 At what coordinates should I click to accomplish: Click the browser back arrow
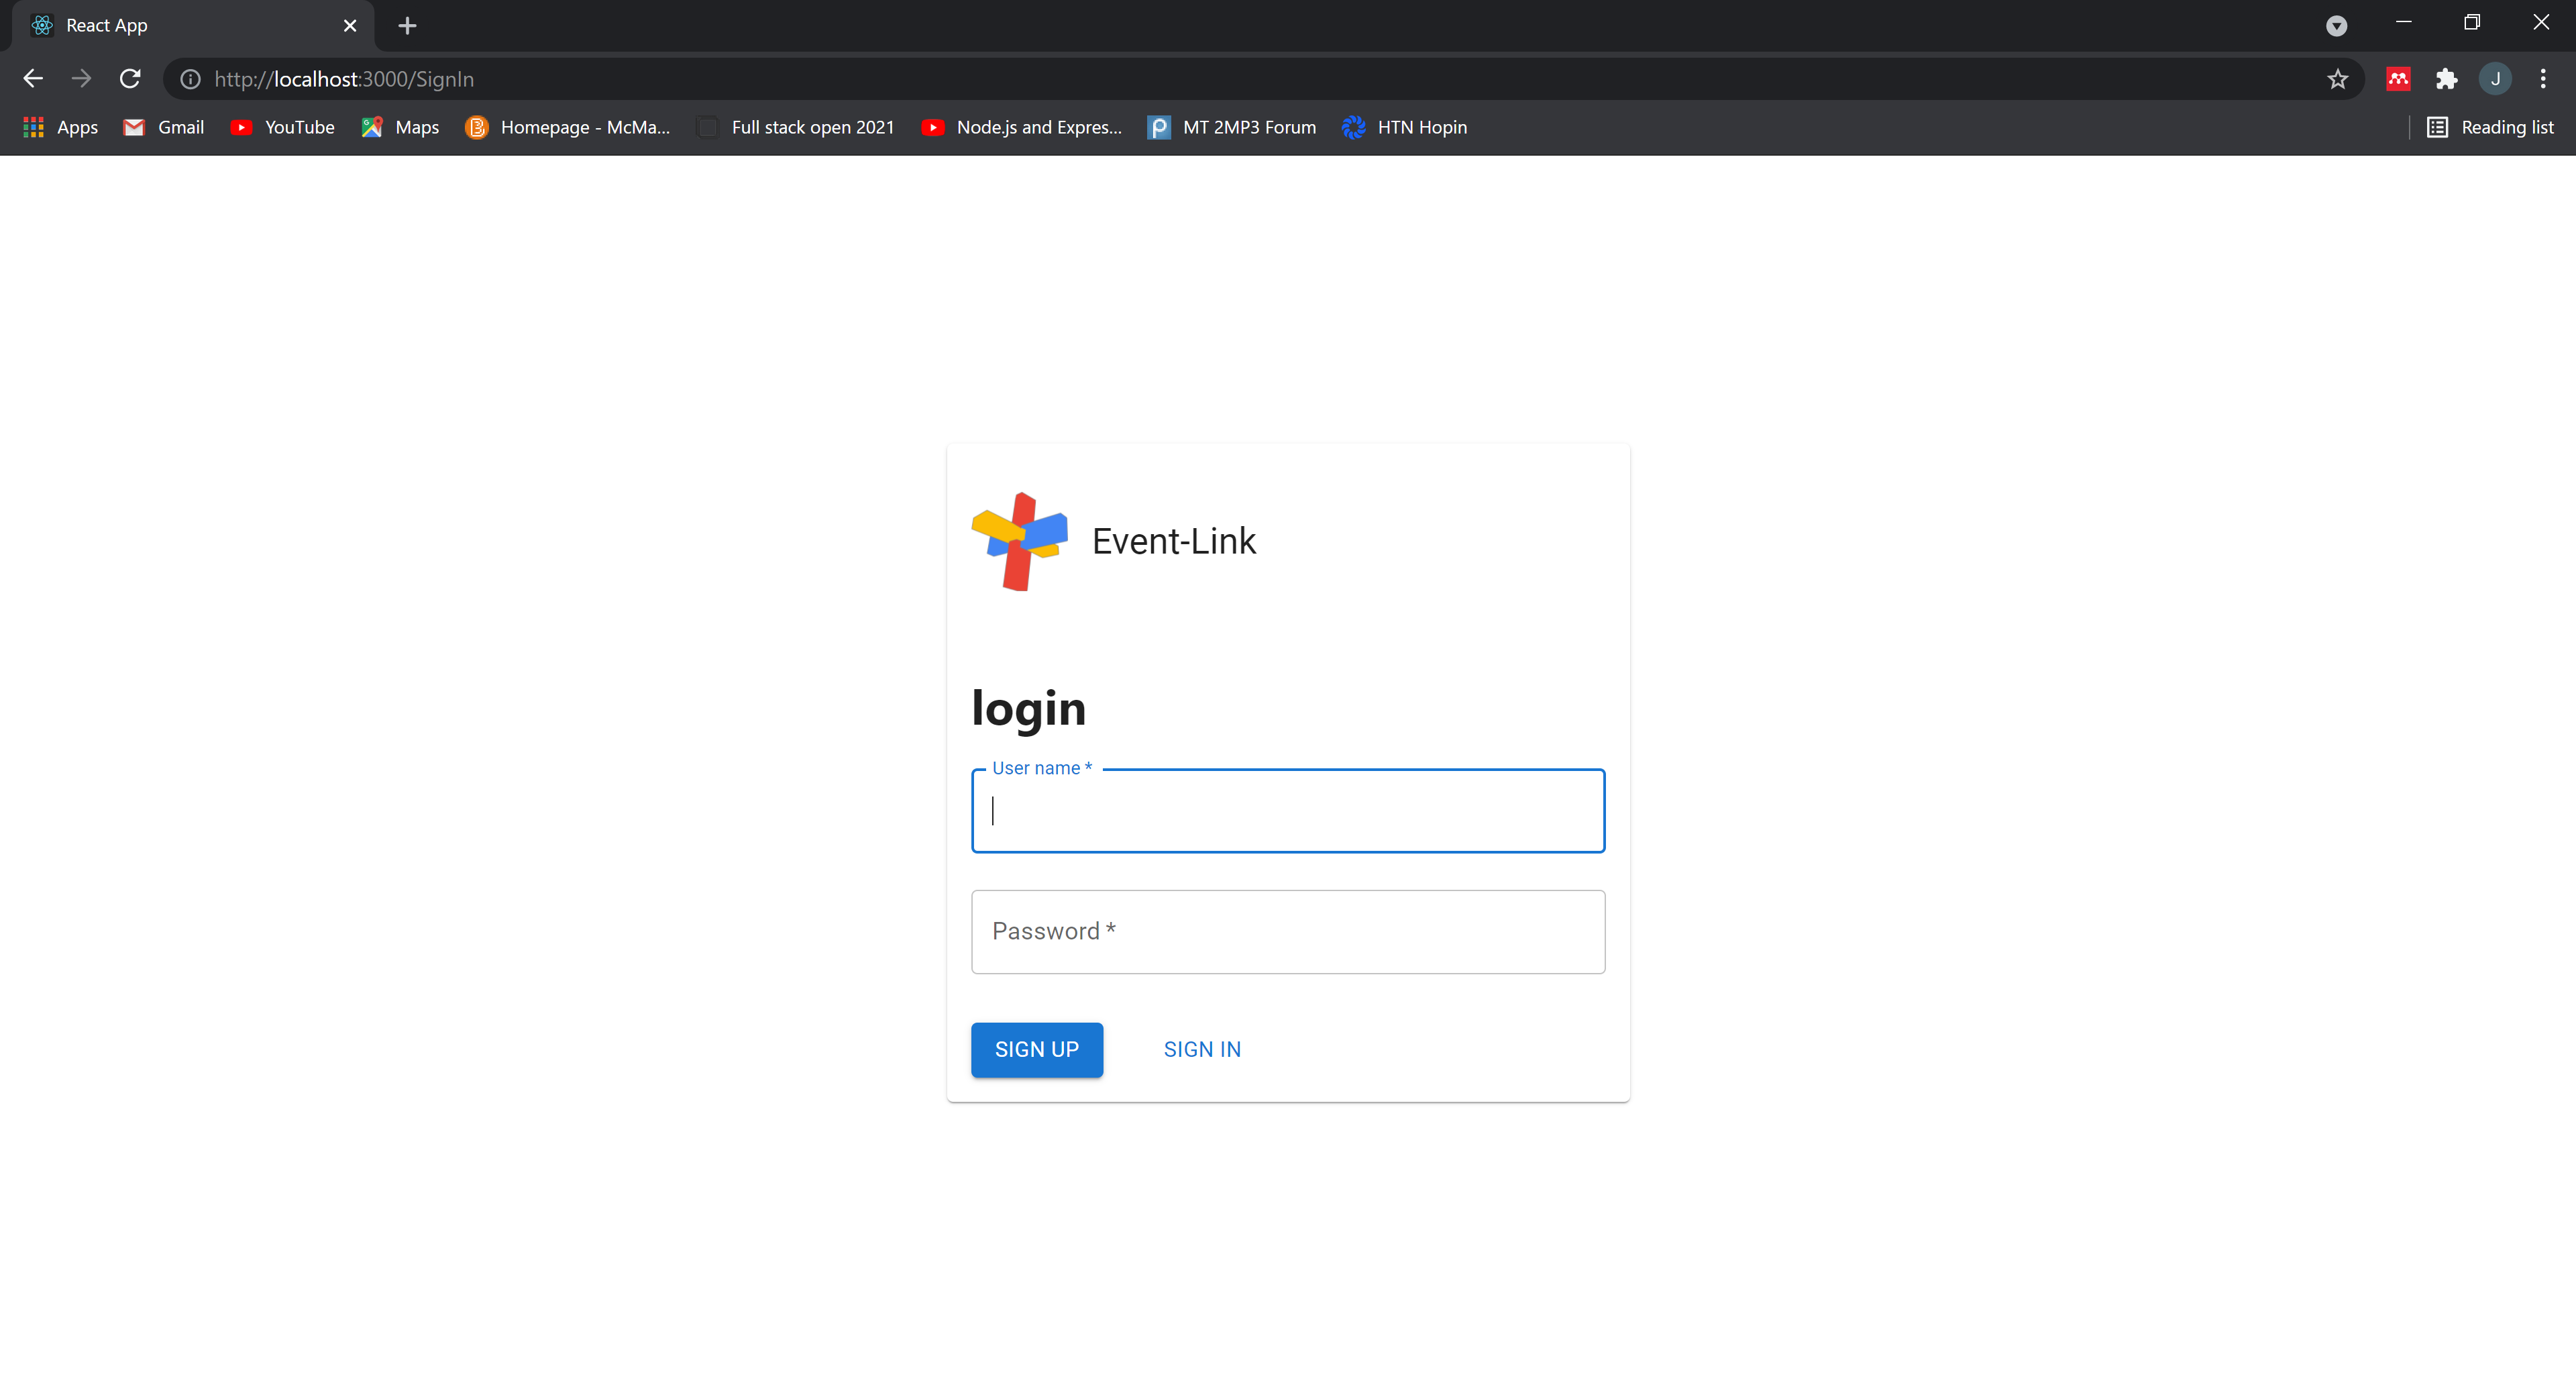[33, 79]
